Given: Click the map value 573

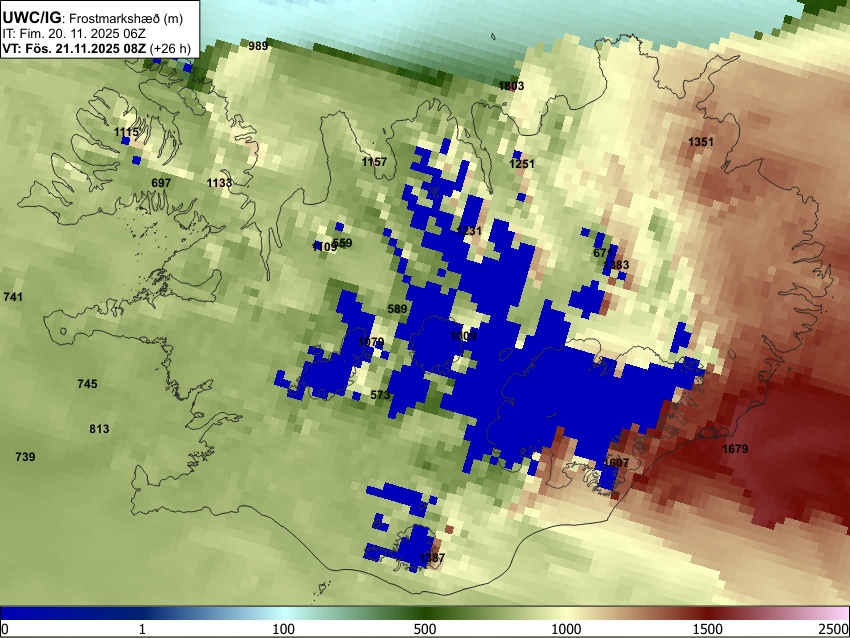Looking at the screenshot, I should click(380, 395).
